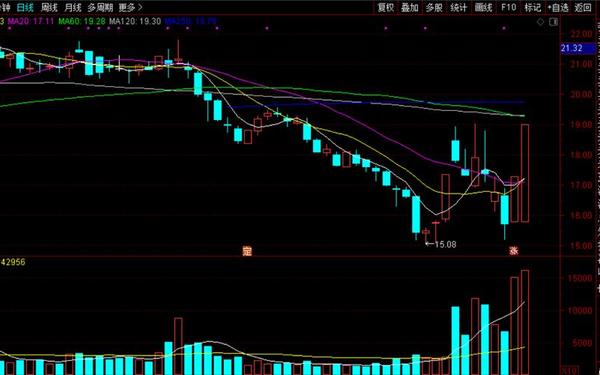Open the F10 company info page
600x375 pixels.
509,7
